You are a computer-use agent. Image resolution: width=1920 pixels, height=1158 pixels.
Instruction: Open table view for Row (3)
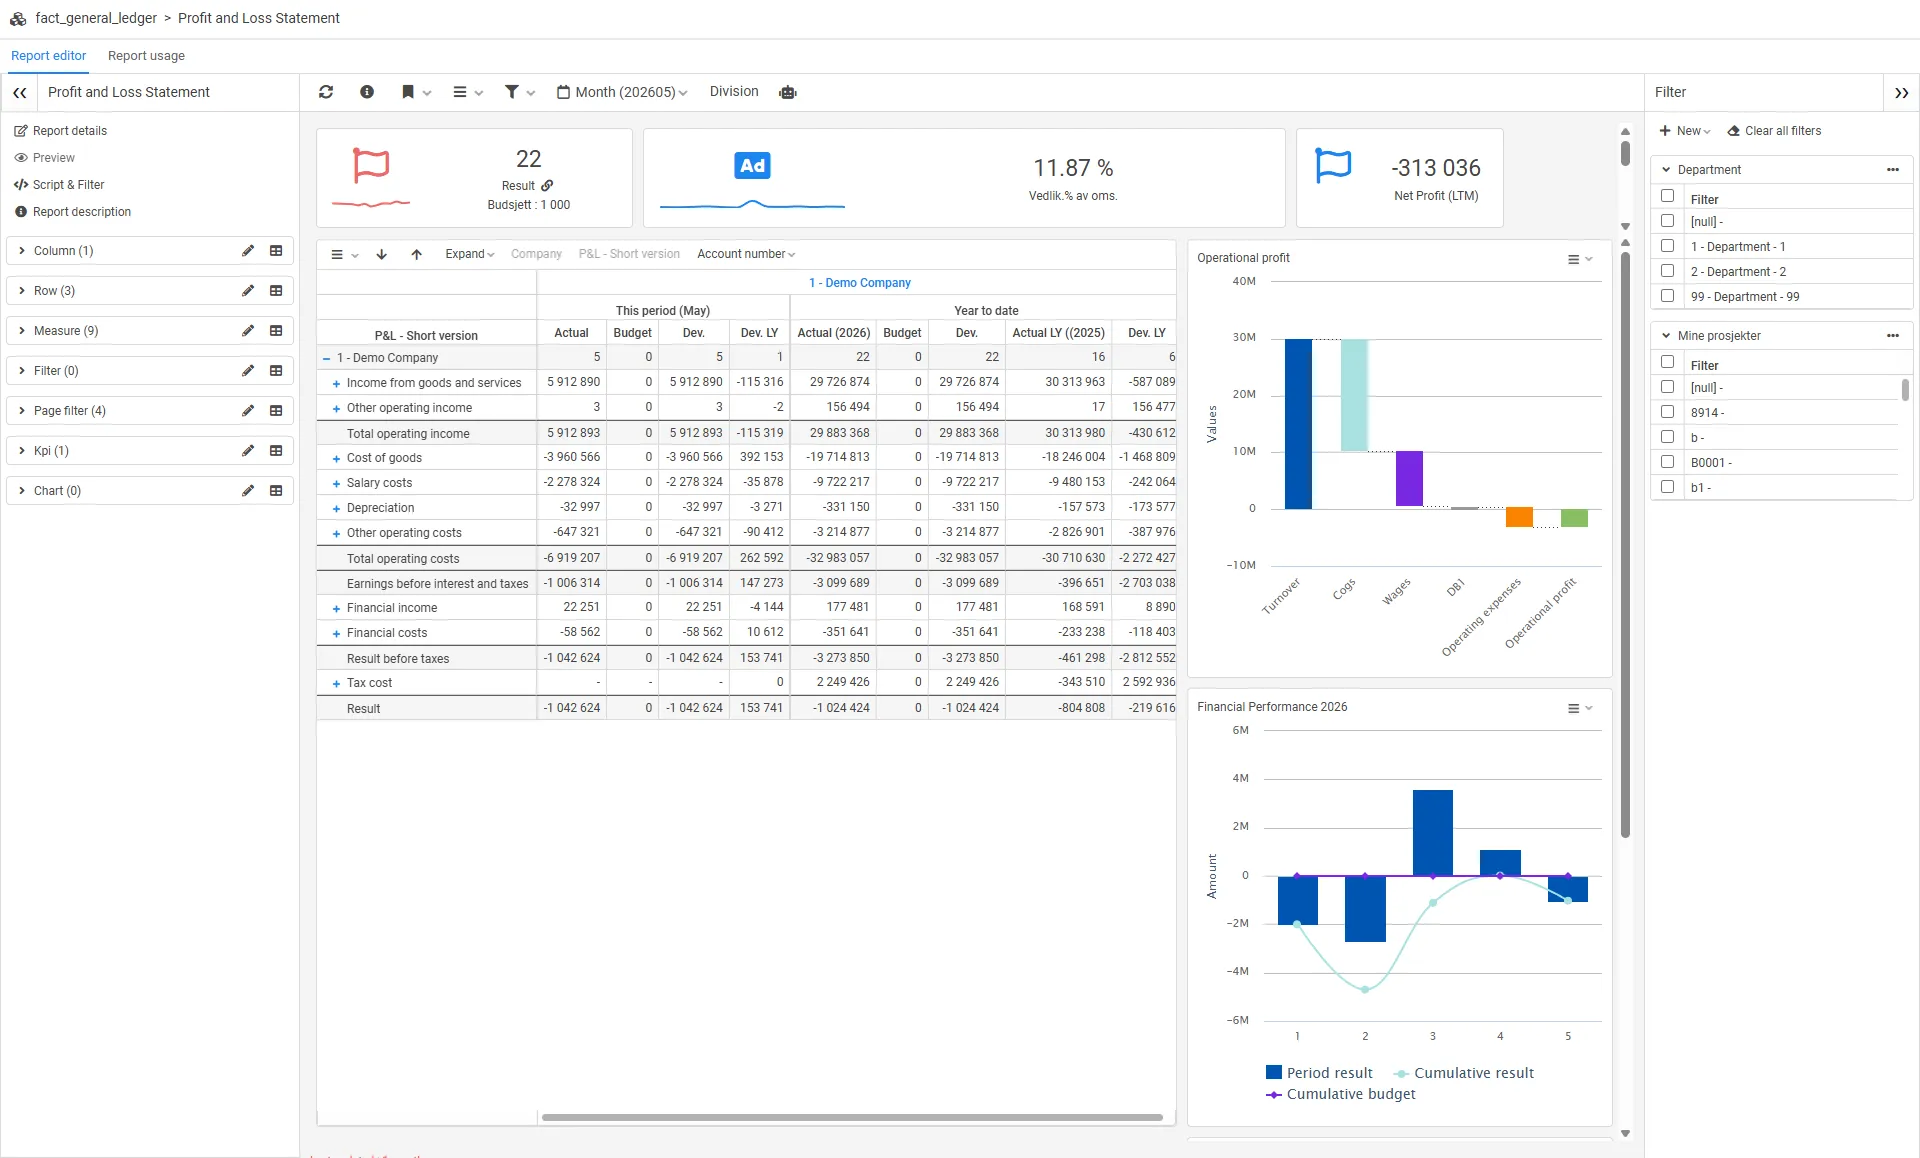[276, 291]
